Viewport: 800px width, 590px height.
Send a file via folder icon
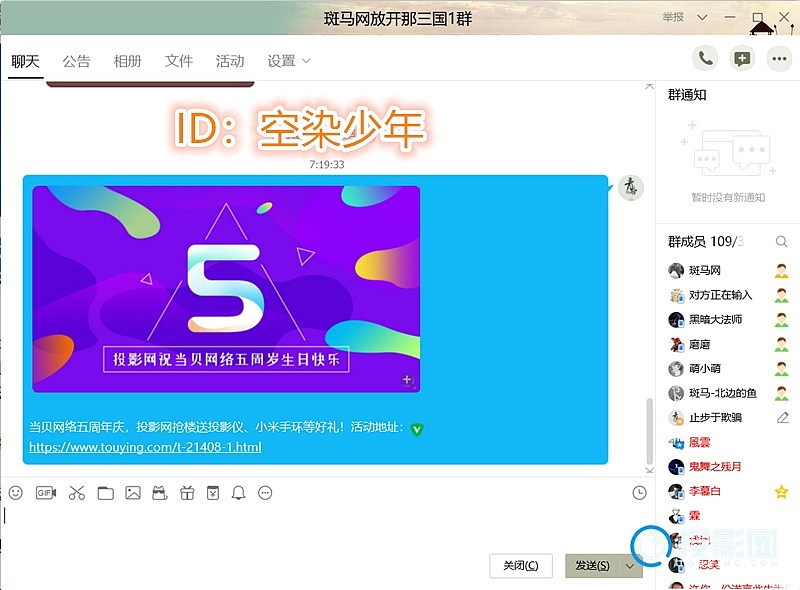pyautogui.click(x=106, y=493)
